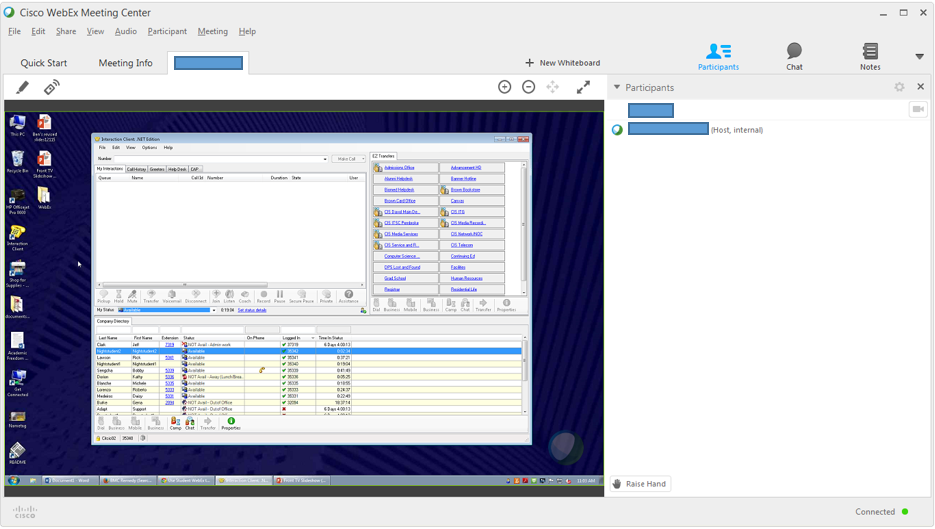Click the Raise Hand button
Image resolution: width=935 pixels, height=529 pixels.
click(x=640, y=484)
